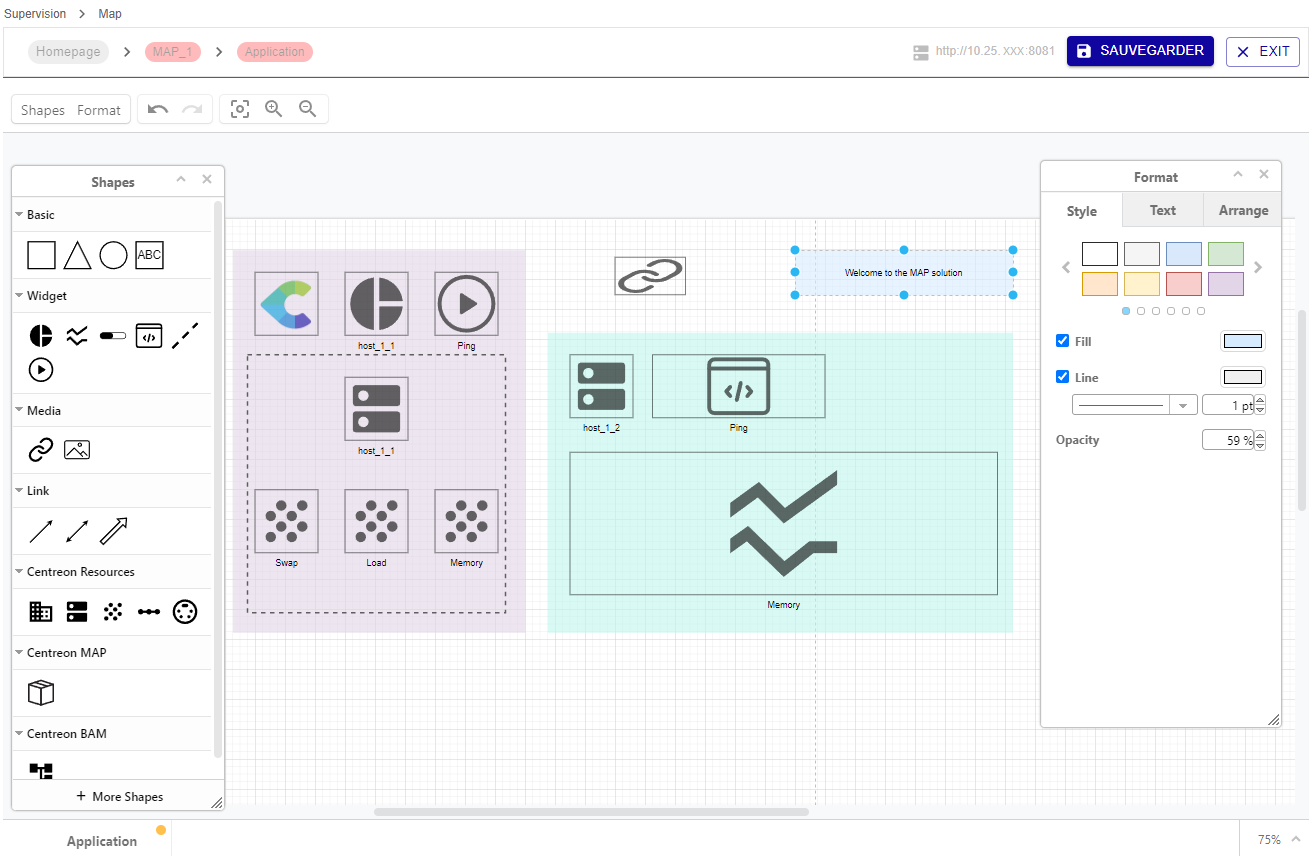Select the host server resource icon

(77, 612)
